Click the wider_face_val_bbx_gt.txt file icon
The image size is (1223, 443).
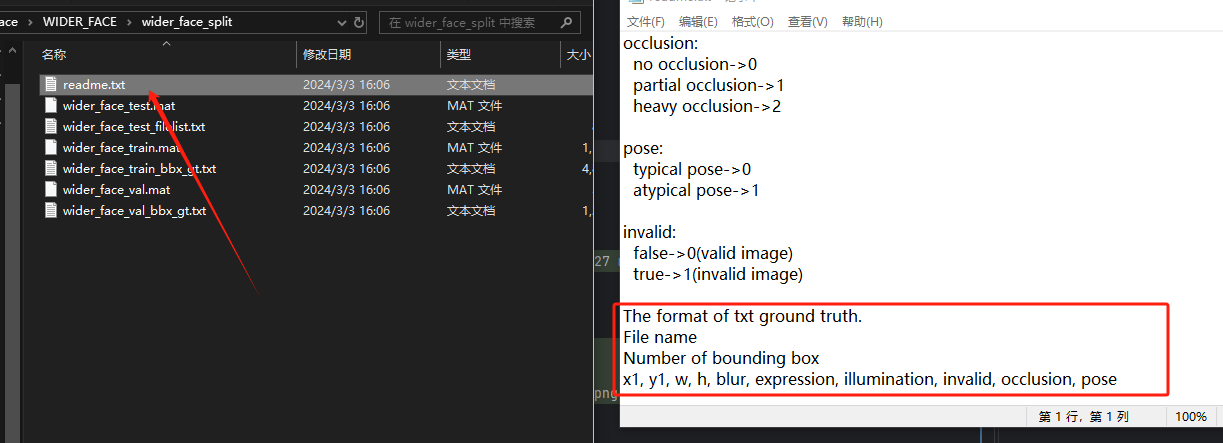click(x=51, y=211)
